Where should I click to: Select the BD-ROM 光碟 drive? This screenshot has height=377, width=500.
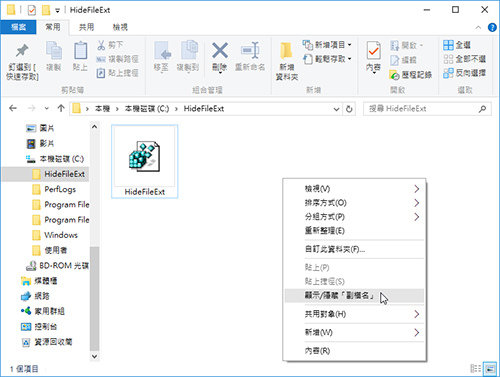coord(57,266)
